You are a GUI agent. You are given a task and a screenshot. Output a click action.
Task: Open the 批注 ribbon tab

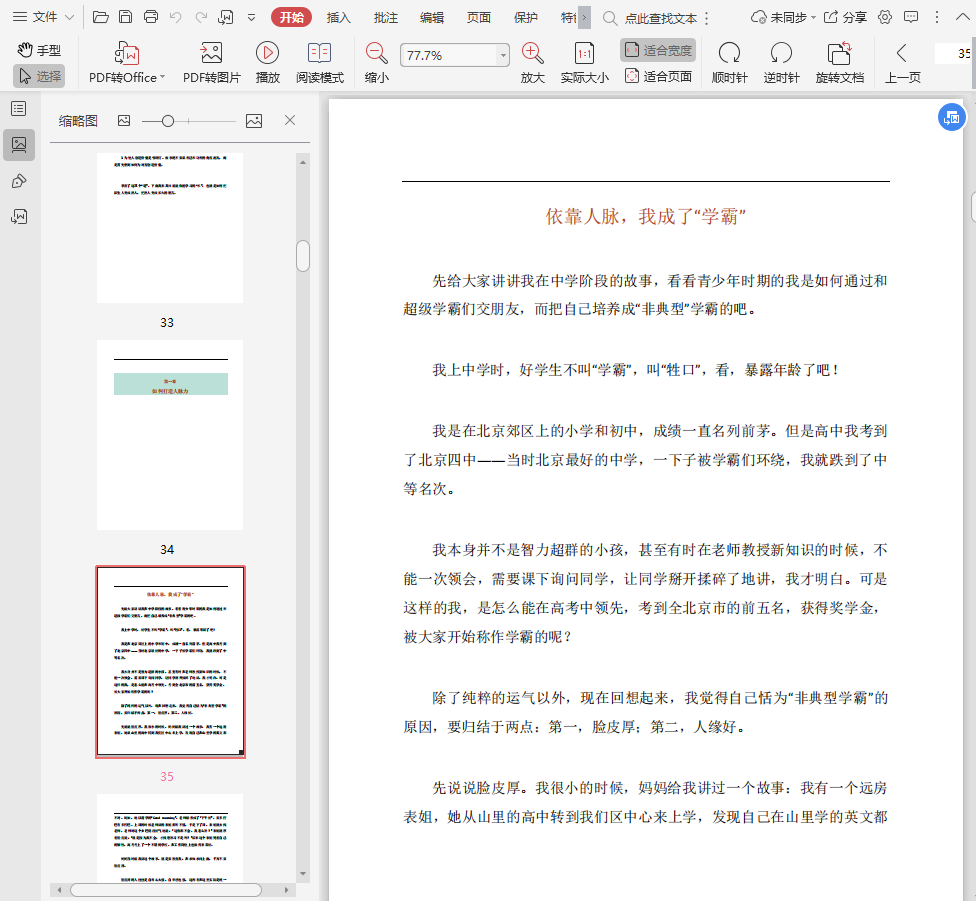[x=385, y=17]
